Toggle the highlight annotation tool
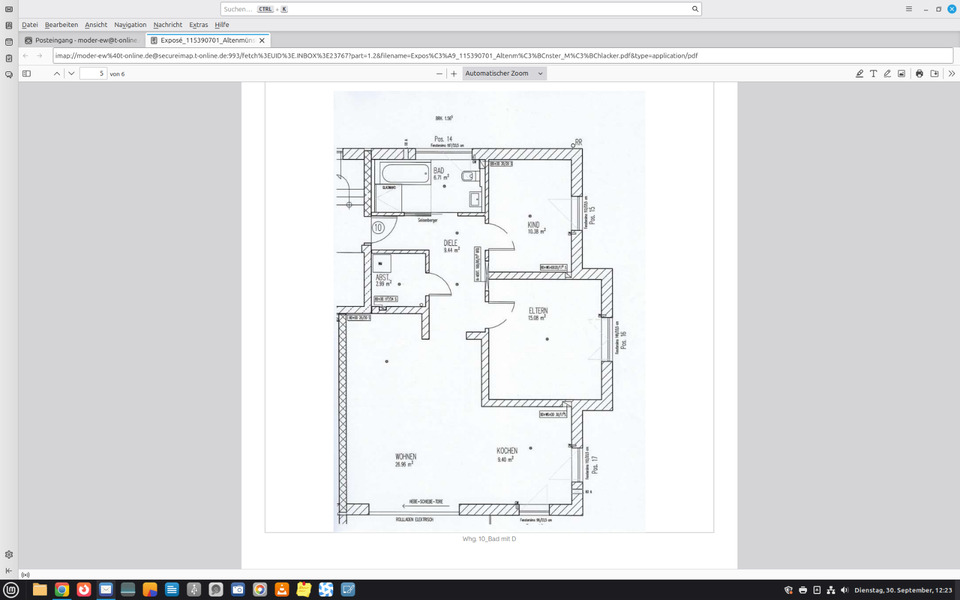Viewport: 960px width, 600px height. point(859,73)
